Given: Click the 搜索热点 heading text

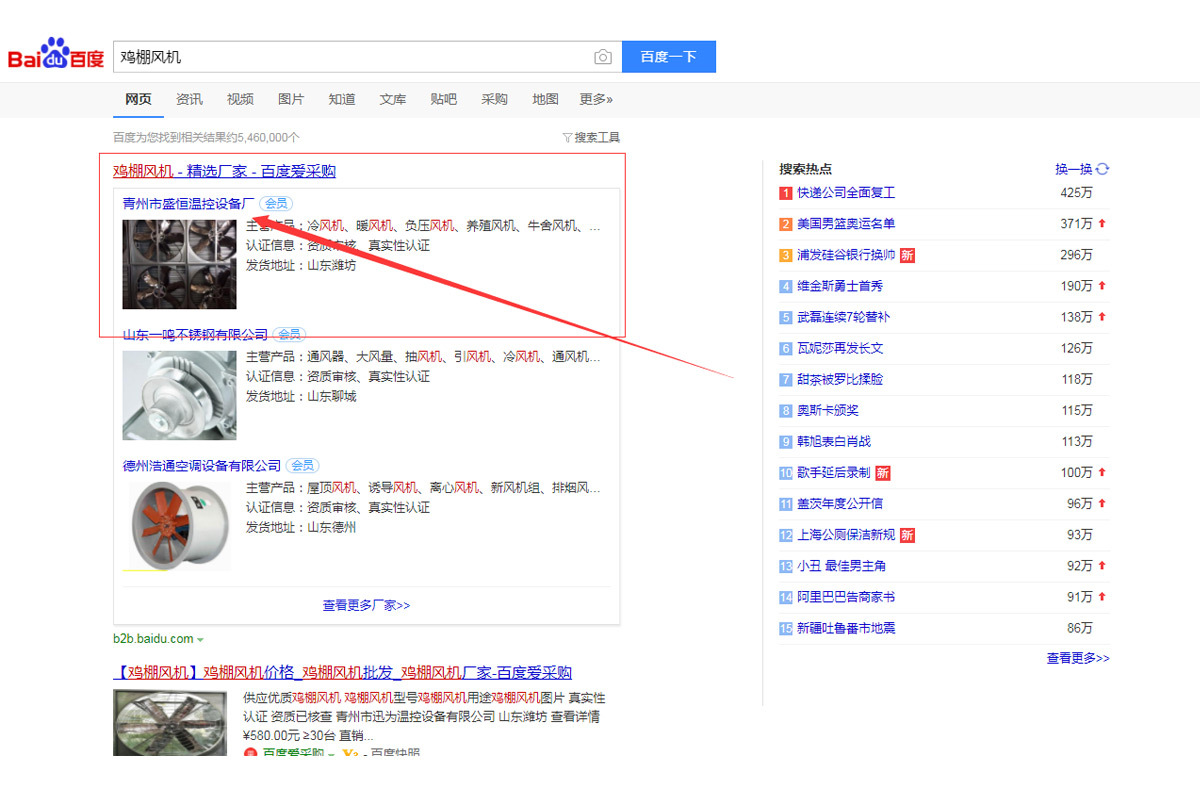Looking at the screenshot, I should click(x=806, y=169).
